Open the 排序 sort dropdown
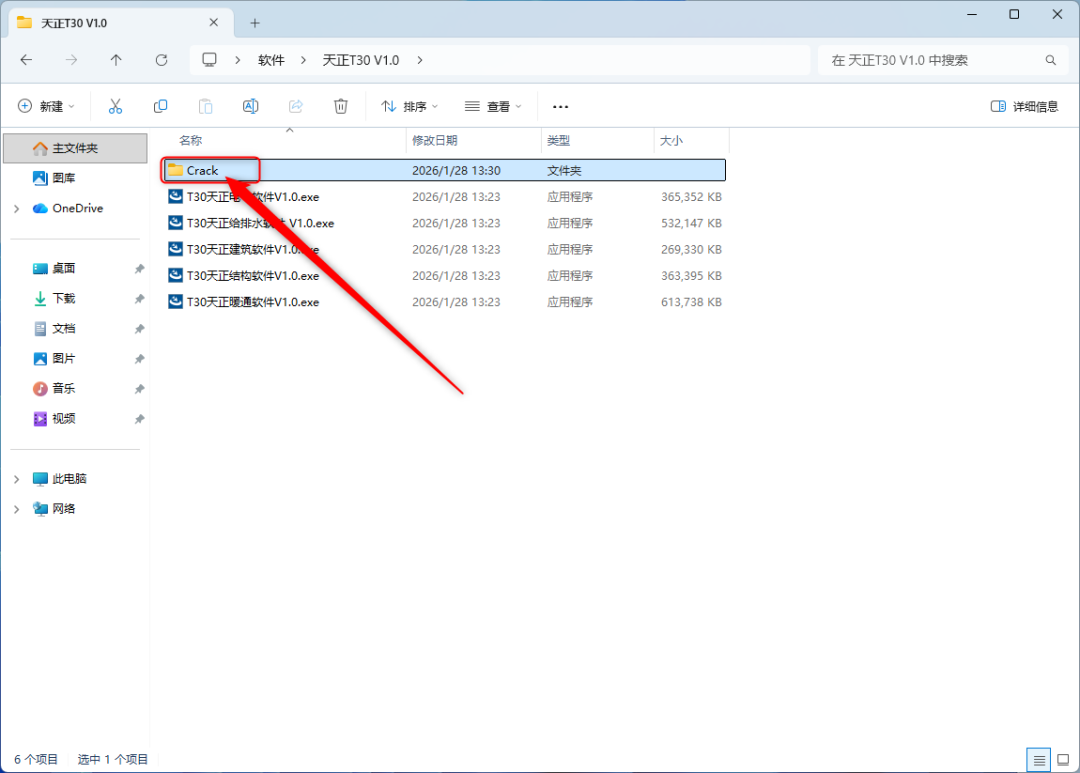Viewport: 1080px width, 773px height. click(x=410, y=106)
